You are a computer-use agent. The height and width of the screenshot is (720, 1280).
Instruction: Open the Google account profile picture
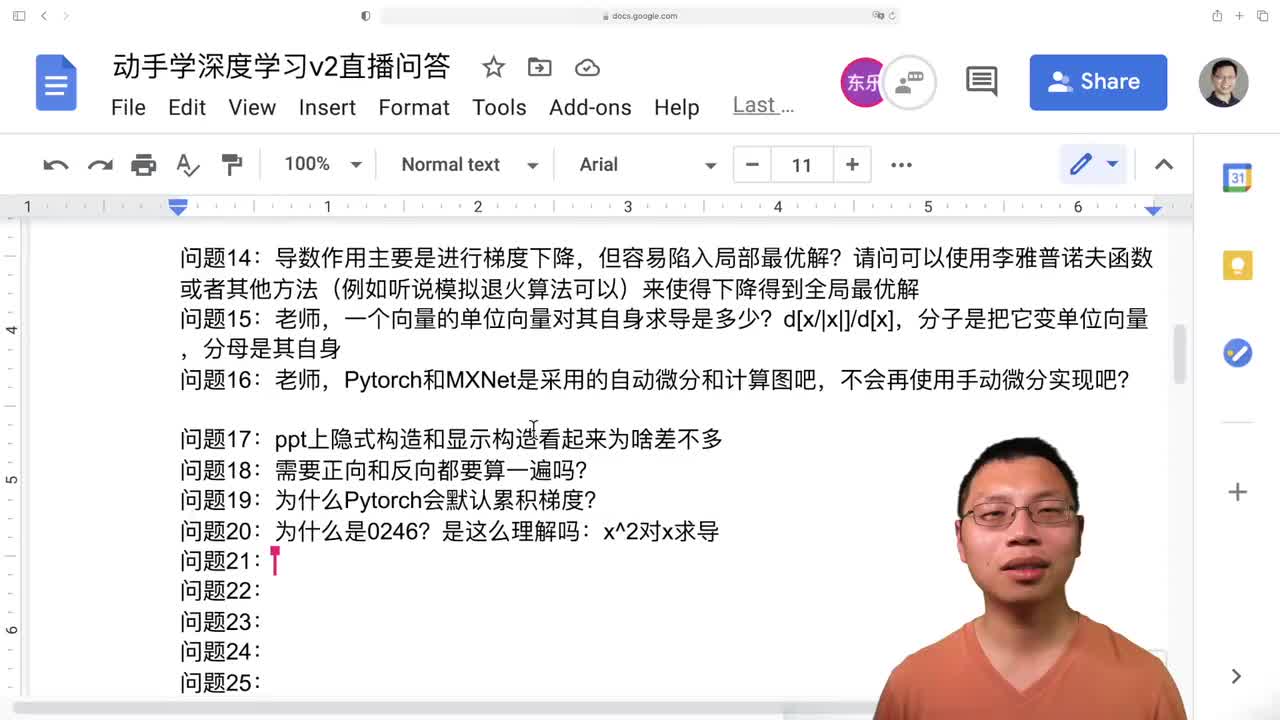coord(1223,82)
